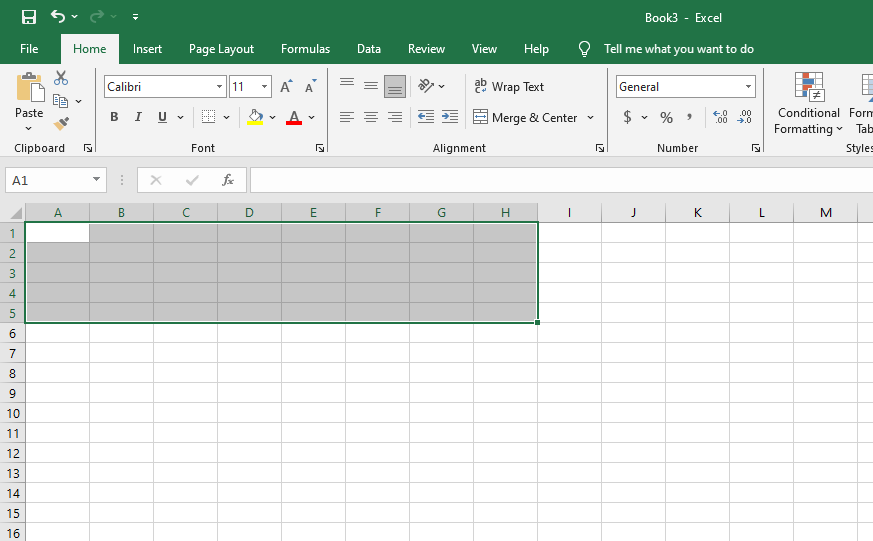Activate the Format Painter brush

(61, 124)
